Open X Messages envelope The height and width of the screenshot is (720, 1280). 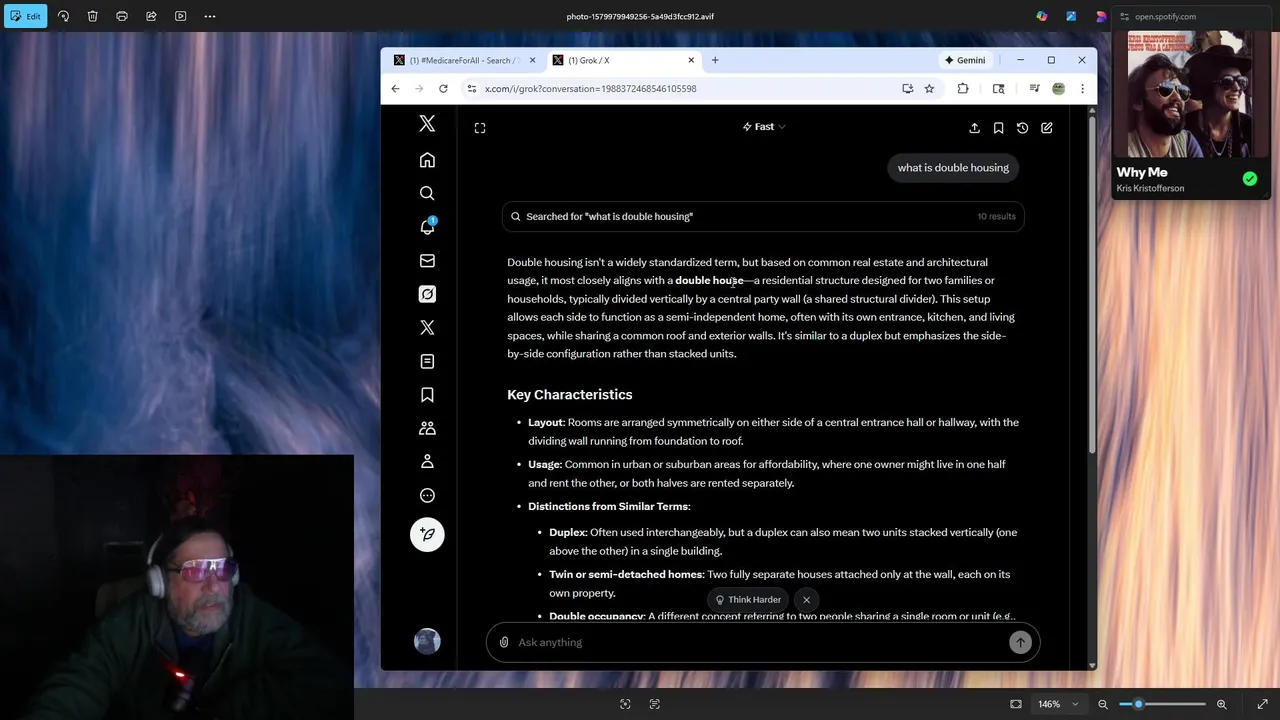[x=427, y=261]
